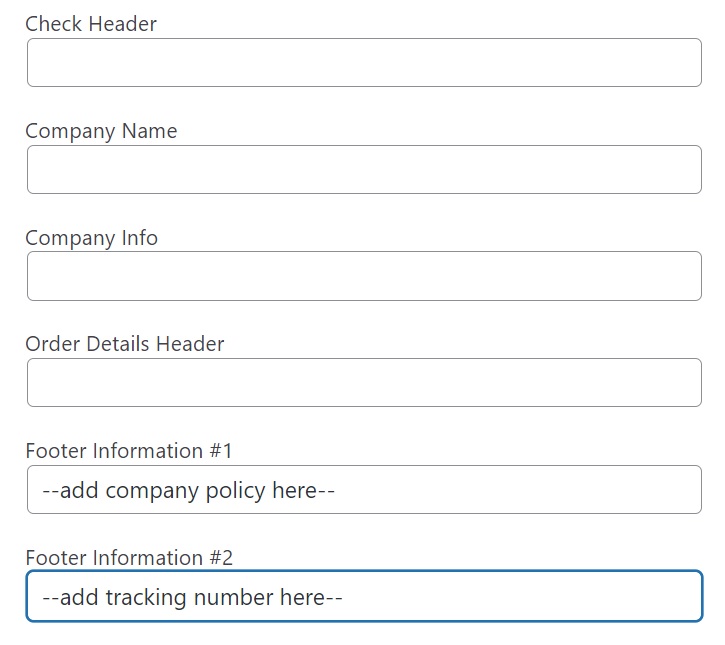Viewport: 725px width, 645px height.
Task: Click the "Order Details Header" label
Action: (x=125, y=344)
